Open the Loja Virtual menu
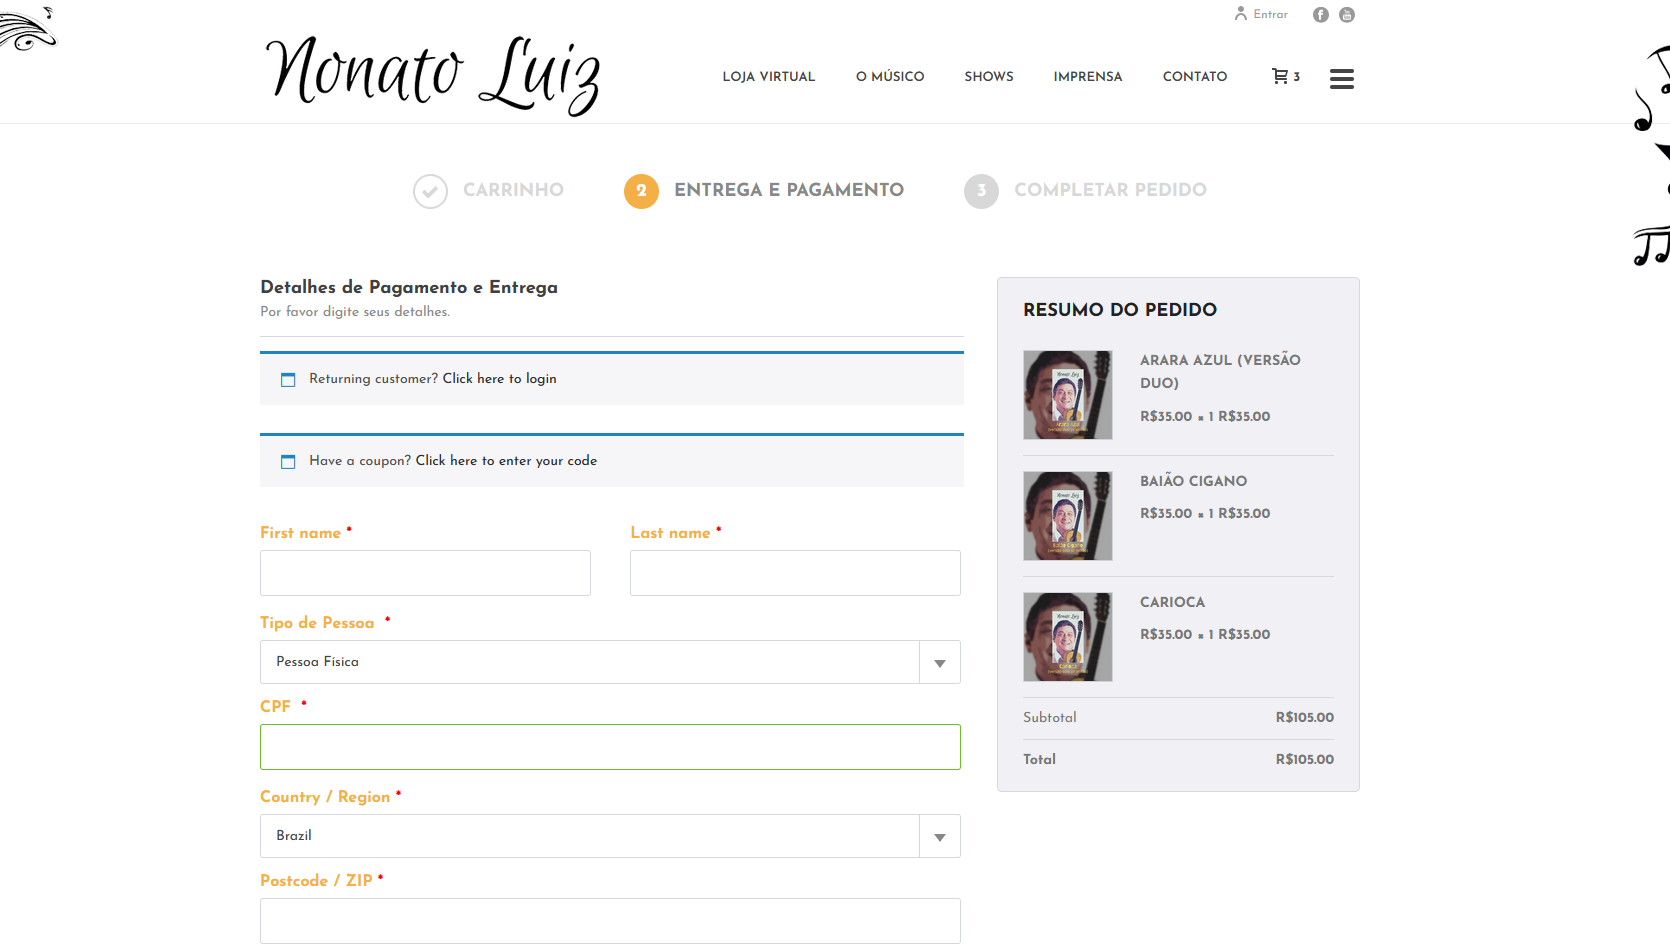Image resolution: width=1670 pixels, height=949 pixels. (768, 77)
